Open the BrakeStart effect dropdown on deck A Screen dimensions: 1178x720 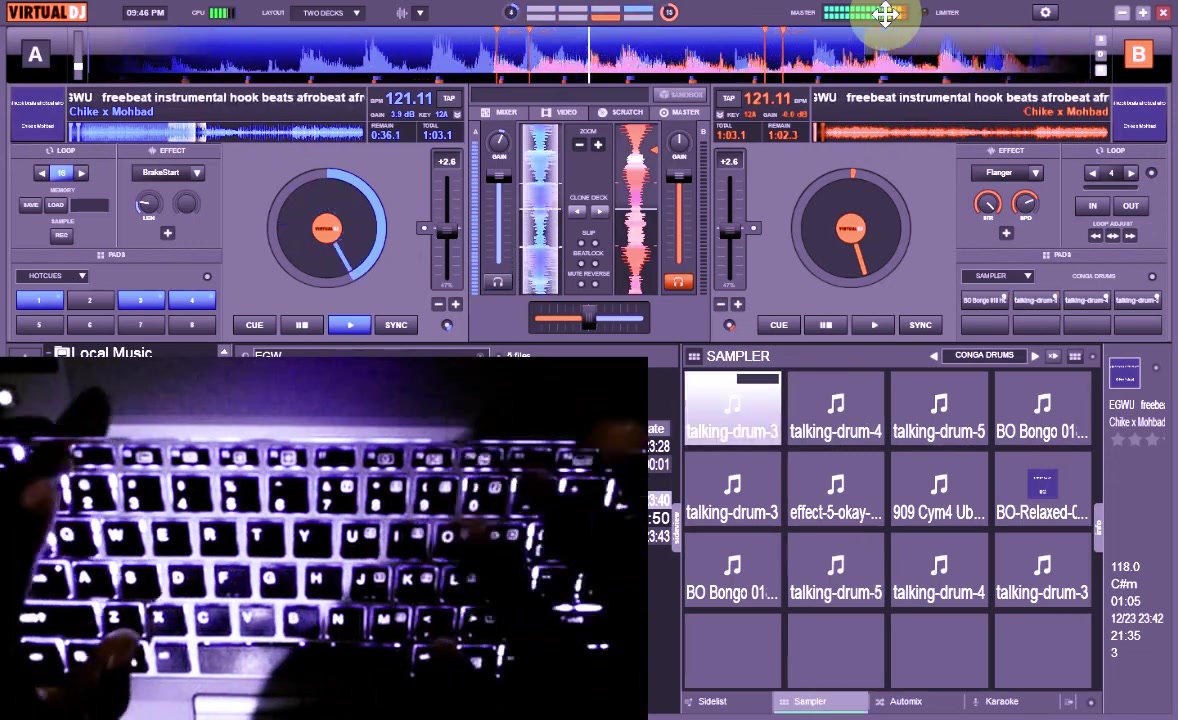tap(168, 172)
